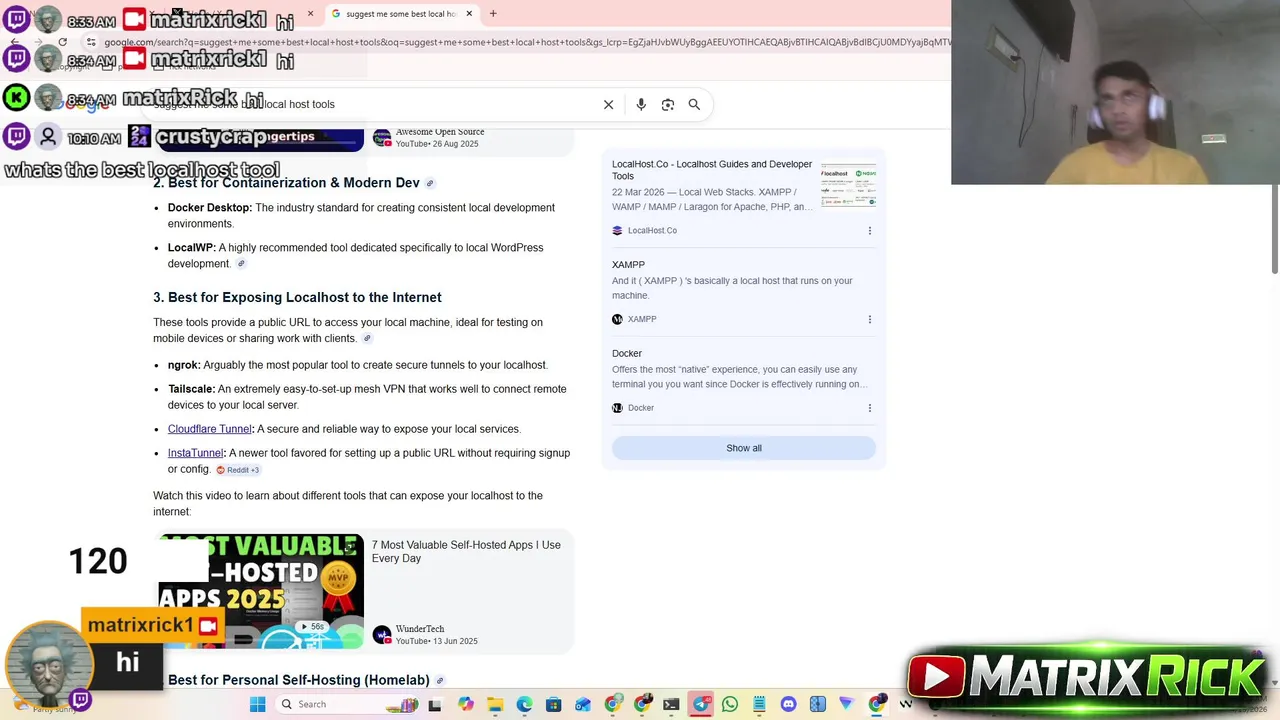Expand the 'Reddit +3' sources chip
The image size is (1280, 720).
[238, 470]
